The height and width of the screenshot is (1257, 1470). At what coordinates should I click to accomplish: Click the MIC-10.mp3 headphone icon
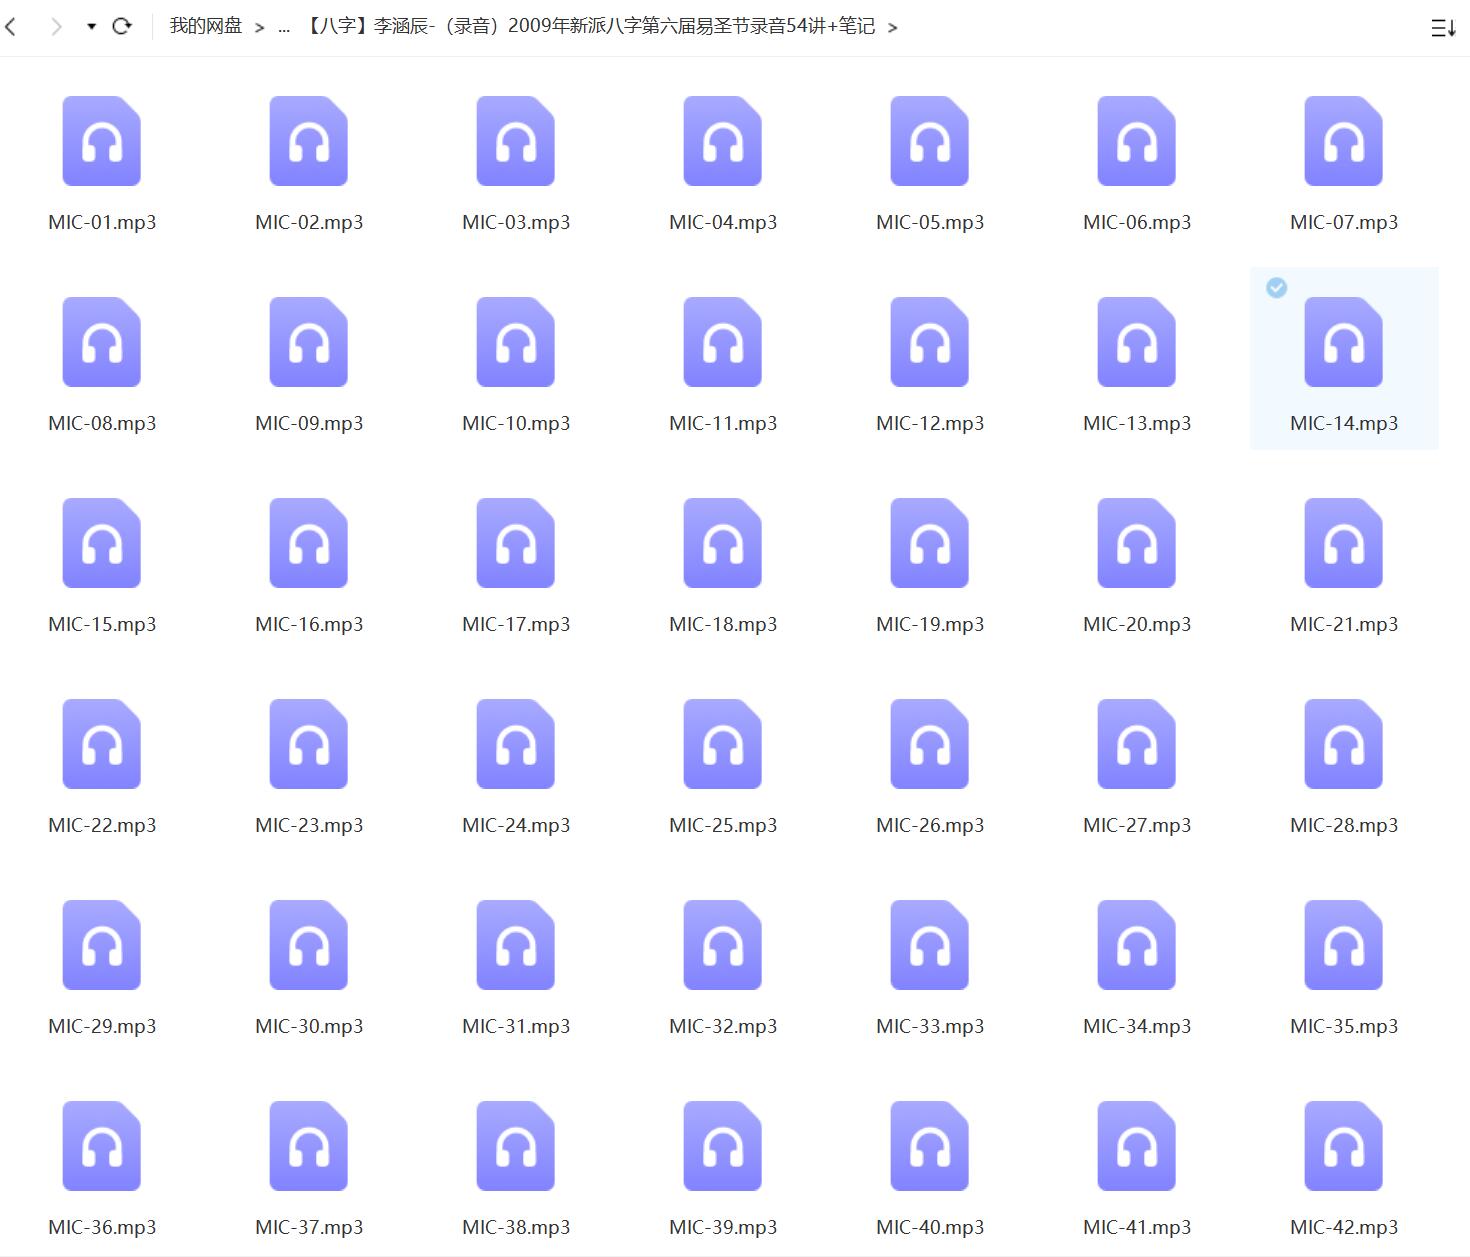point(516,343)
